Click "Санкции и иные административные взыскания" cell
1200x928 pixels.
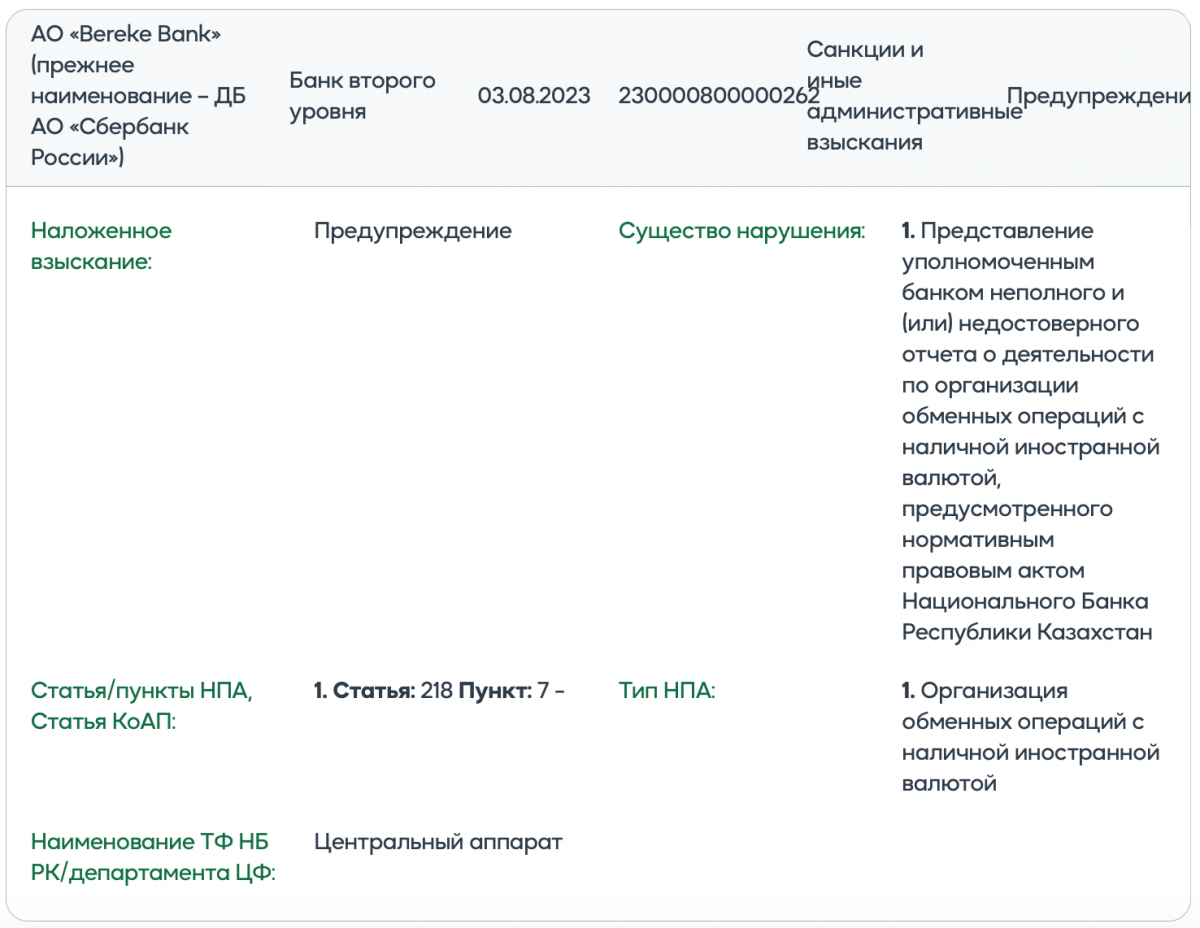click(914, 96)
